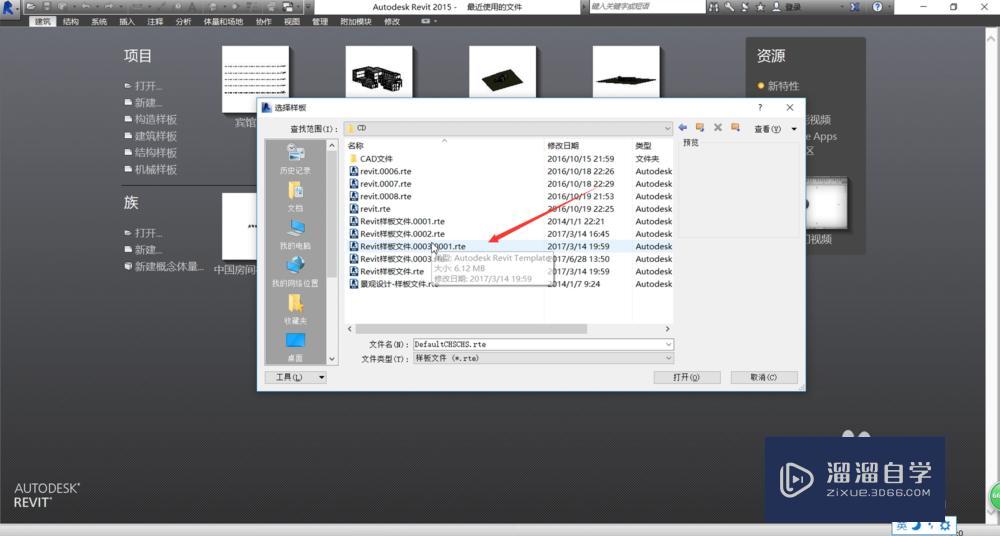The height and width of the screenshot is (536, 1000).
Task: Open the 注释 ribbon tab
Action: click(155, 21)
